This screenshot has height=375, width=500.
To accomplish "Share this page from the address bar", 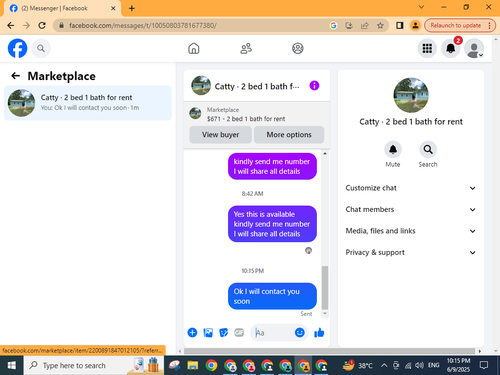I will [364, 25].
